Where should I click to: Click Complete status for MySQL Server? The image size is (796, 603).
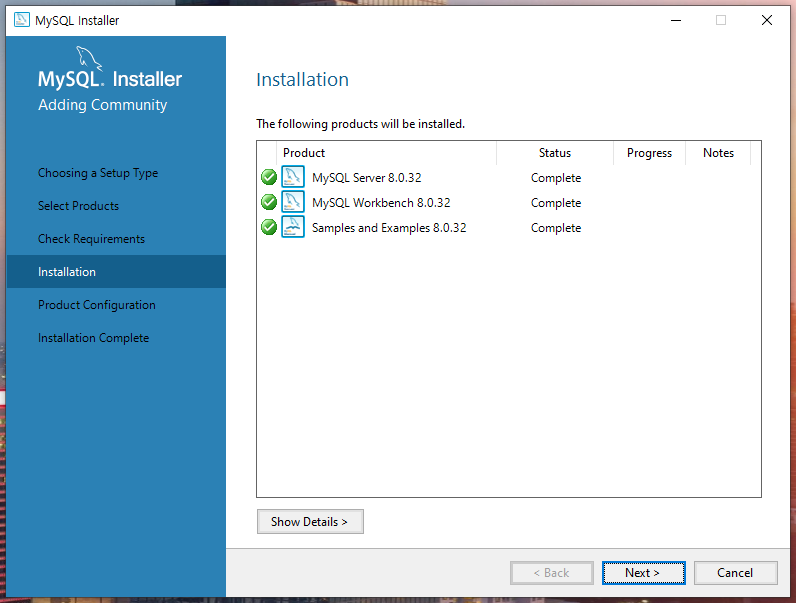[556, 178]
